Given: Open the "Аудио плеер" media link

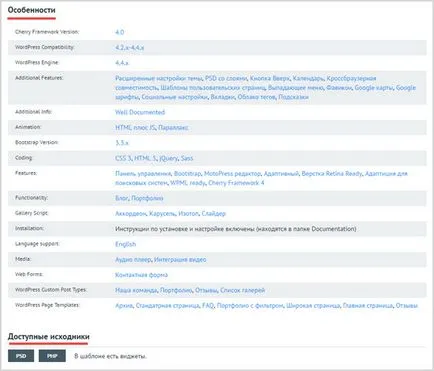Looking at the screenshot, I should pyautogui.click(x=133, y=260).
